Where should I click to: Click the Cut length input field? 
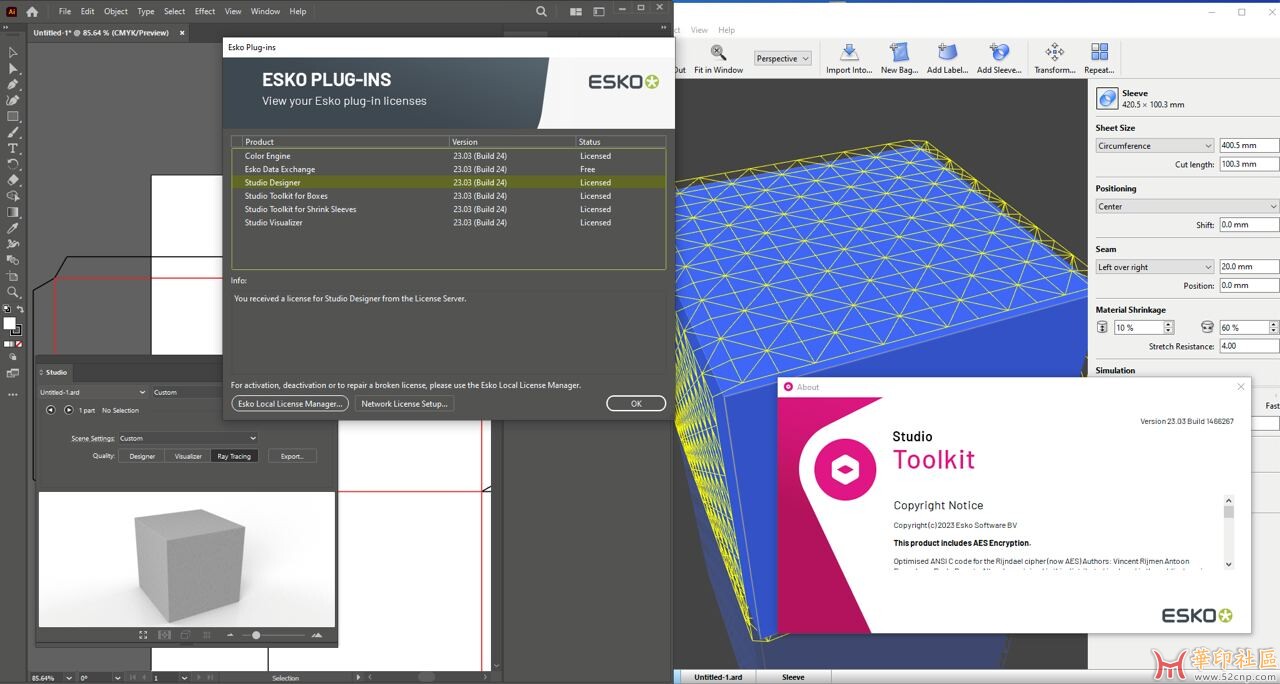1249,164
